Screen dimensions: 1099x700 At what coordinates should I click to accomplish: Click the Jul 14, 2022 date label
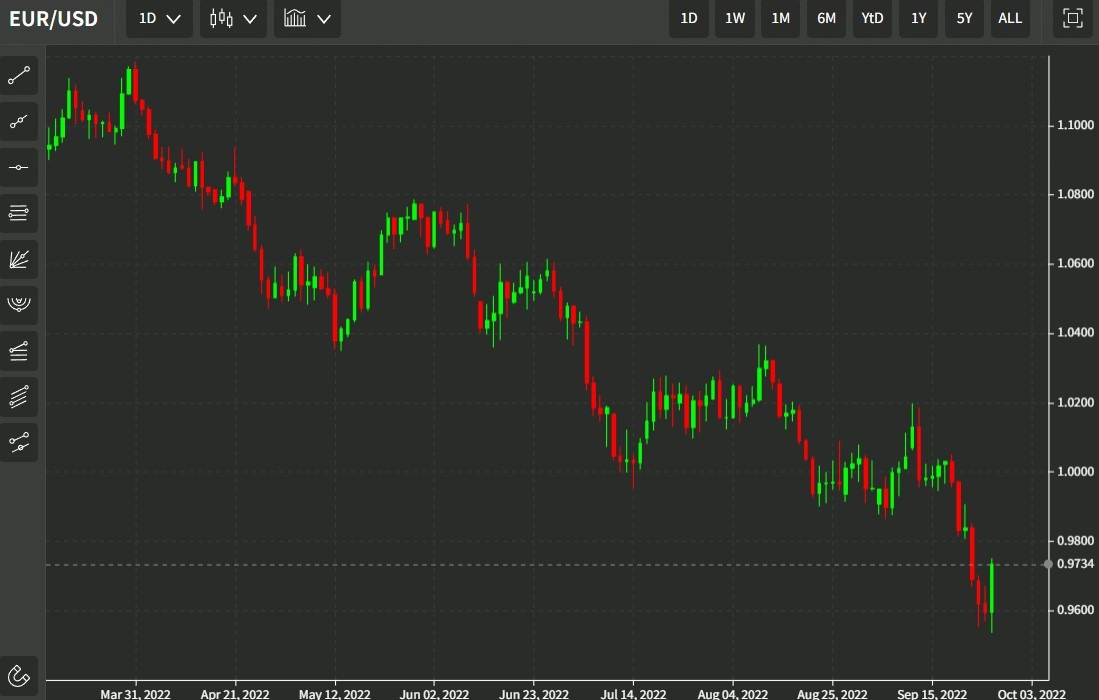pyautogui.click(x=634, y=694)
